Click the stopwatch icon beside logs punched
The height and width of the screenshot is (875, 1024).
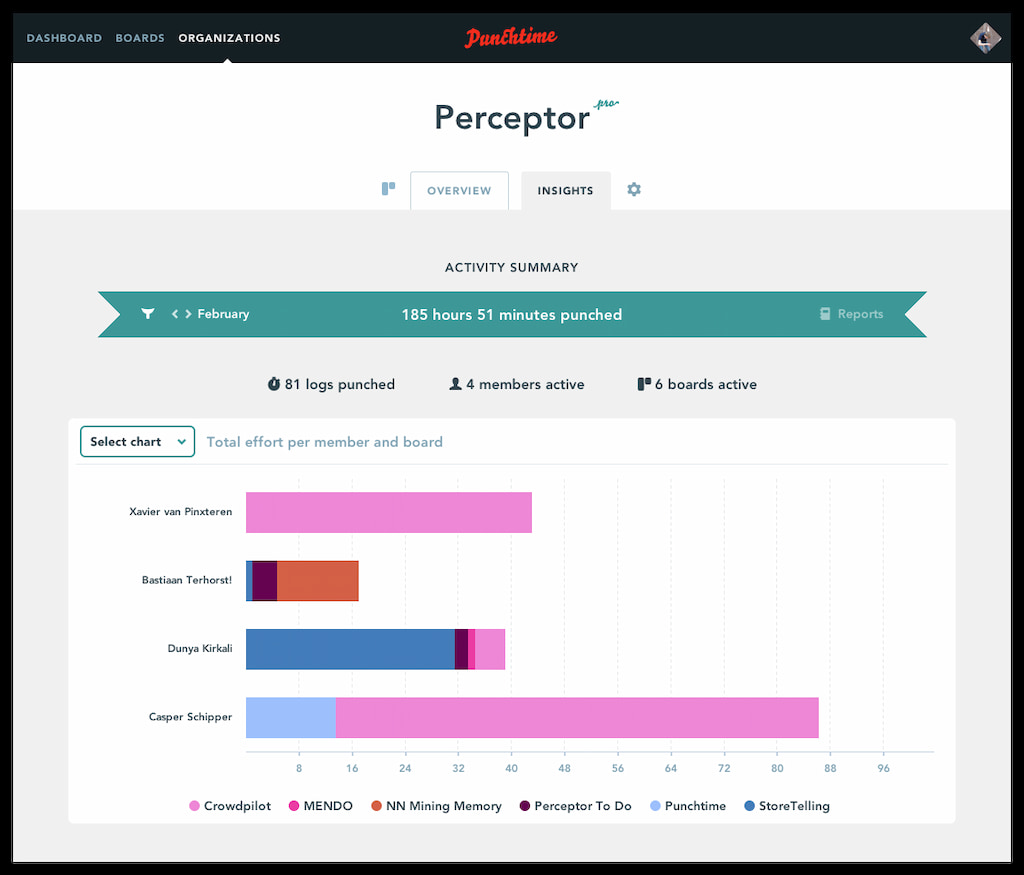tap(274, 383)
